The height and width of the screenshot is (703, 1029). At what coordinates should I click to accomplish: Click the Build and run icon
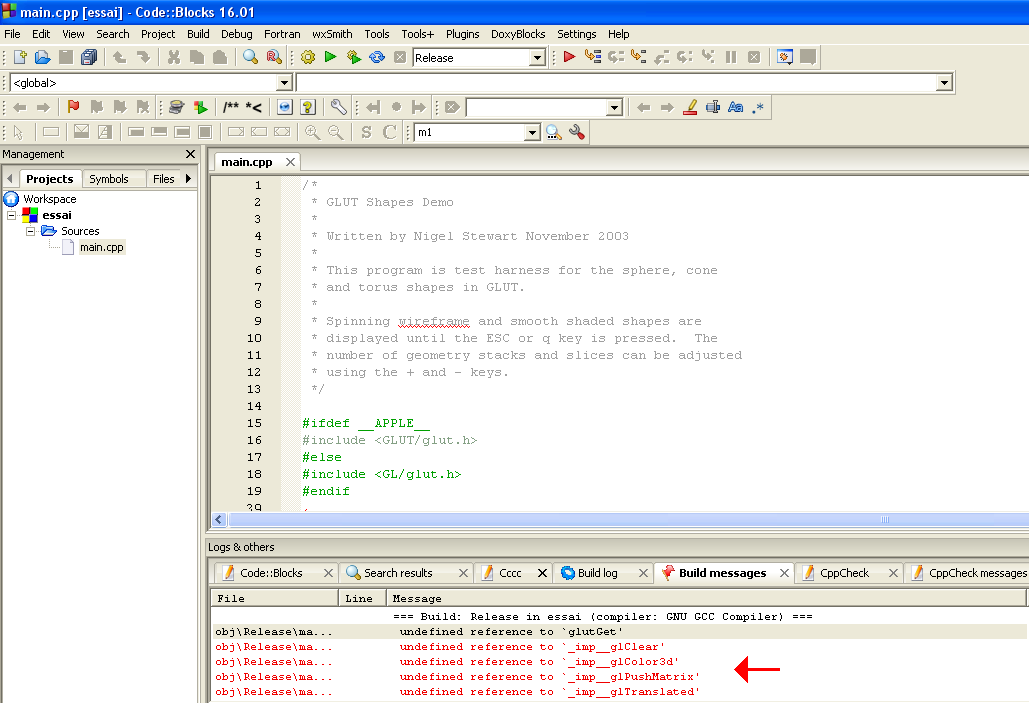point(354,57)
